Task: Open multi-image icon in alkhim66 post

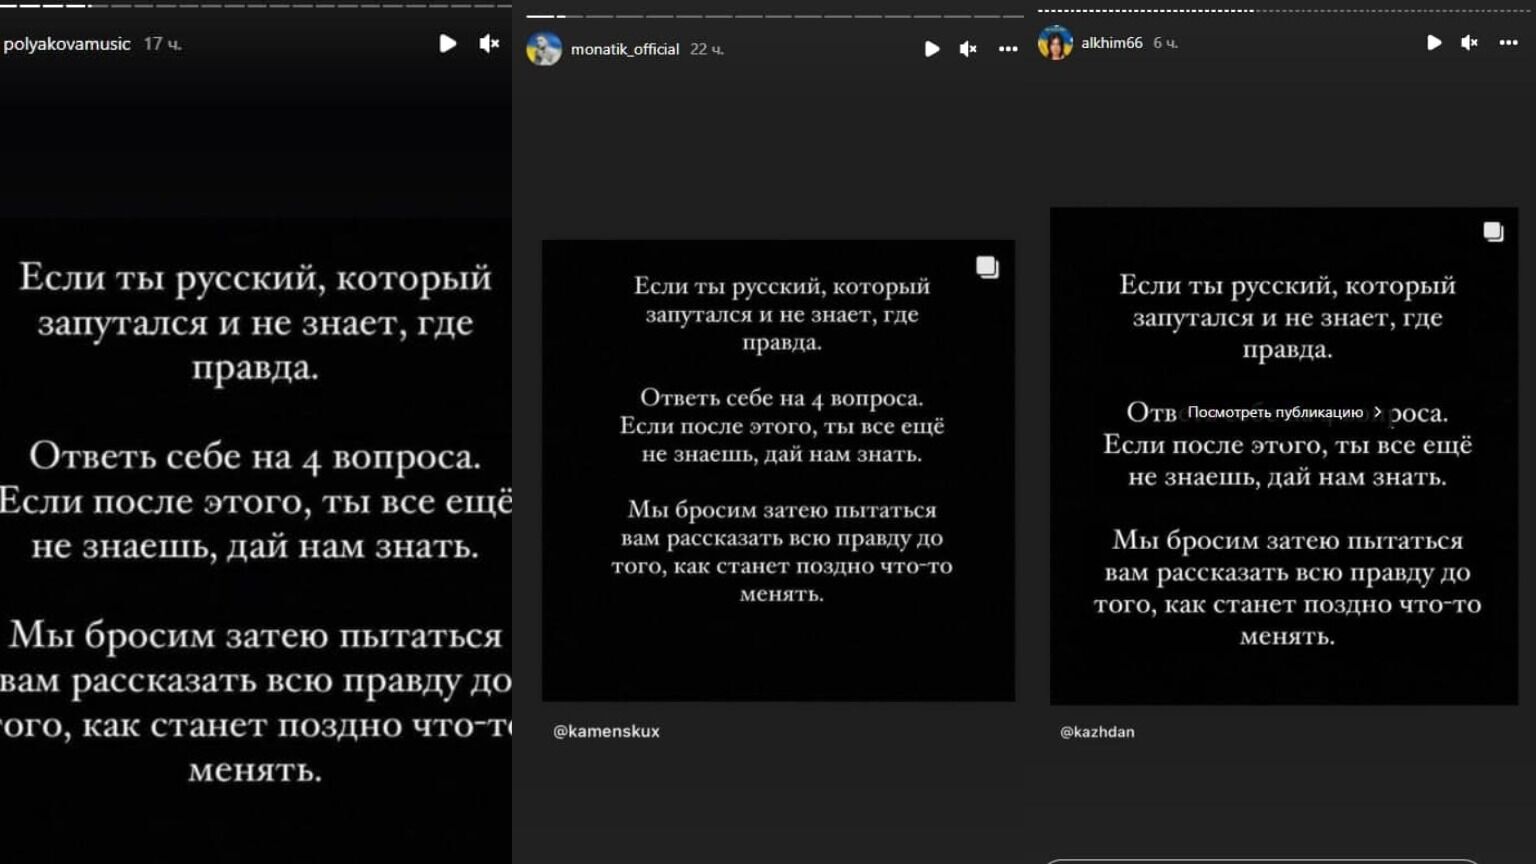Action: pyautogui.click(x=1493, y=232)
